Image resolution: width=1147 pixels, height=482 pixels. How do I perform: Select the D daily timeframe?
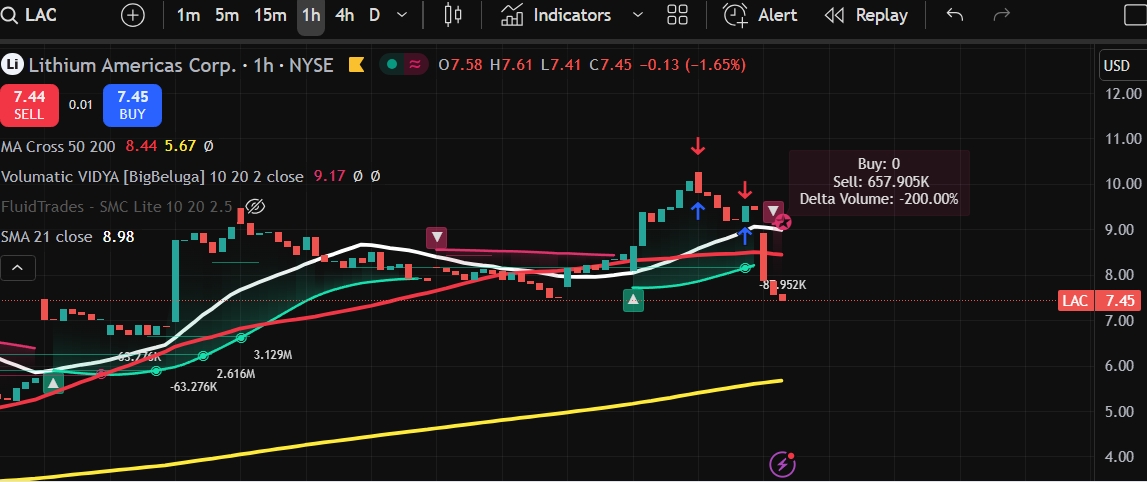(375, 15)
